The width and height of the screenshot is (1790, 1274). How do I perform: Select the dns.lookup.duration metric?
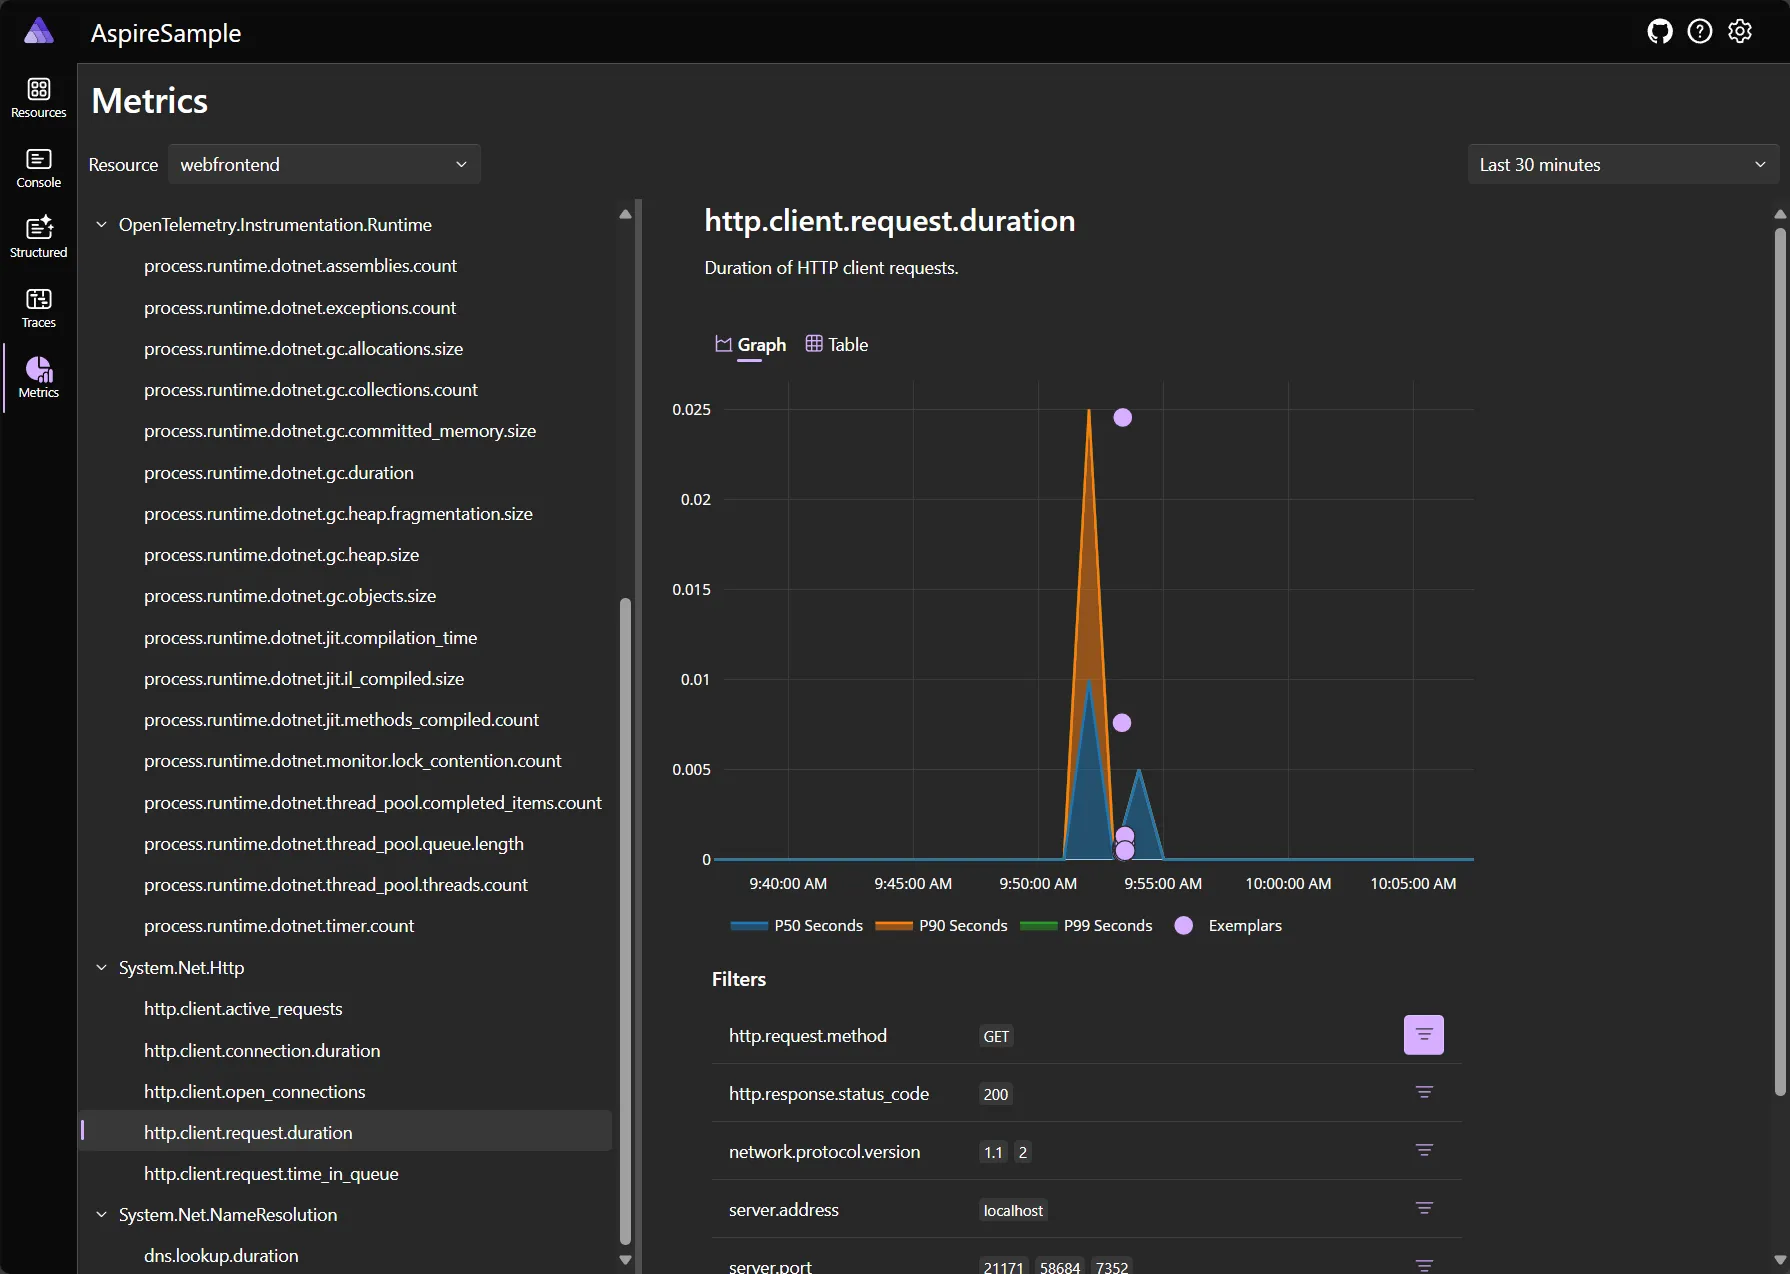[x=221, y=1255]
